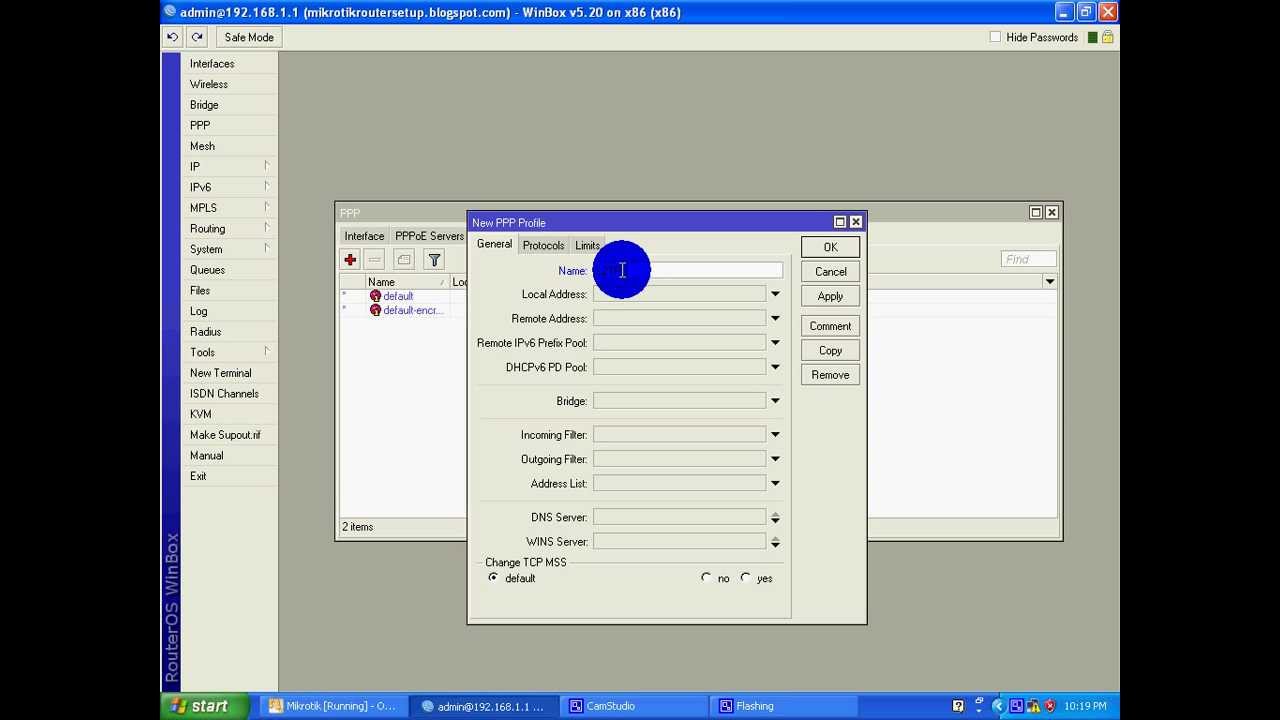
Task: Expand the Address List dropdown arrow
Action: [775, 484]
